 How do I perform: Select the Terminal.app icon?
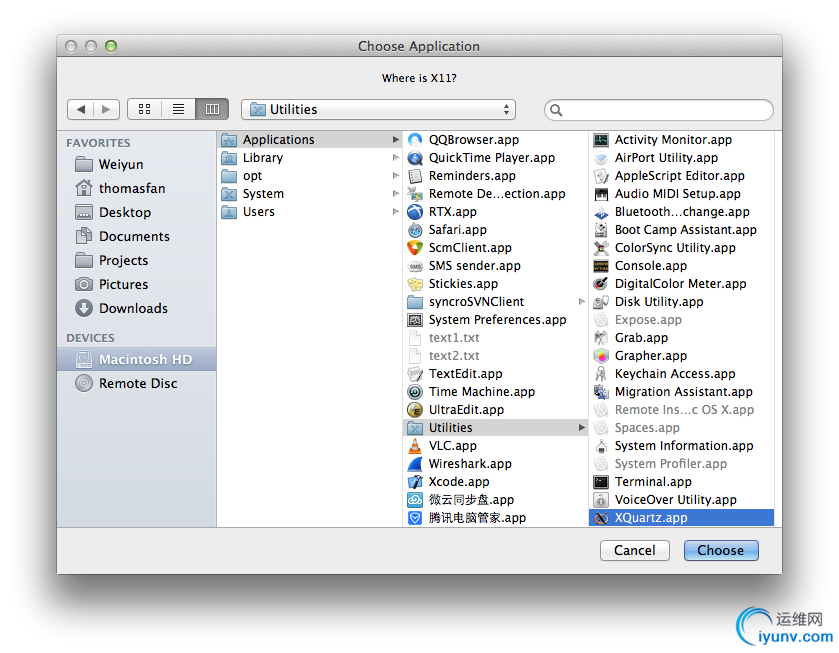(x=601, y=482)
